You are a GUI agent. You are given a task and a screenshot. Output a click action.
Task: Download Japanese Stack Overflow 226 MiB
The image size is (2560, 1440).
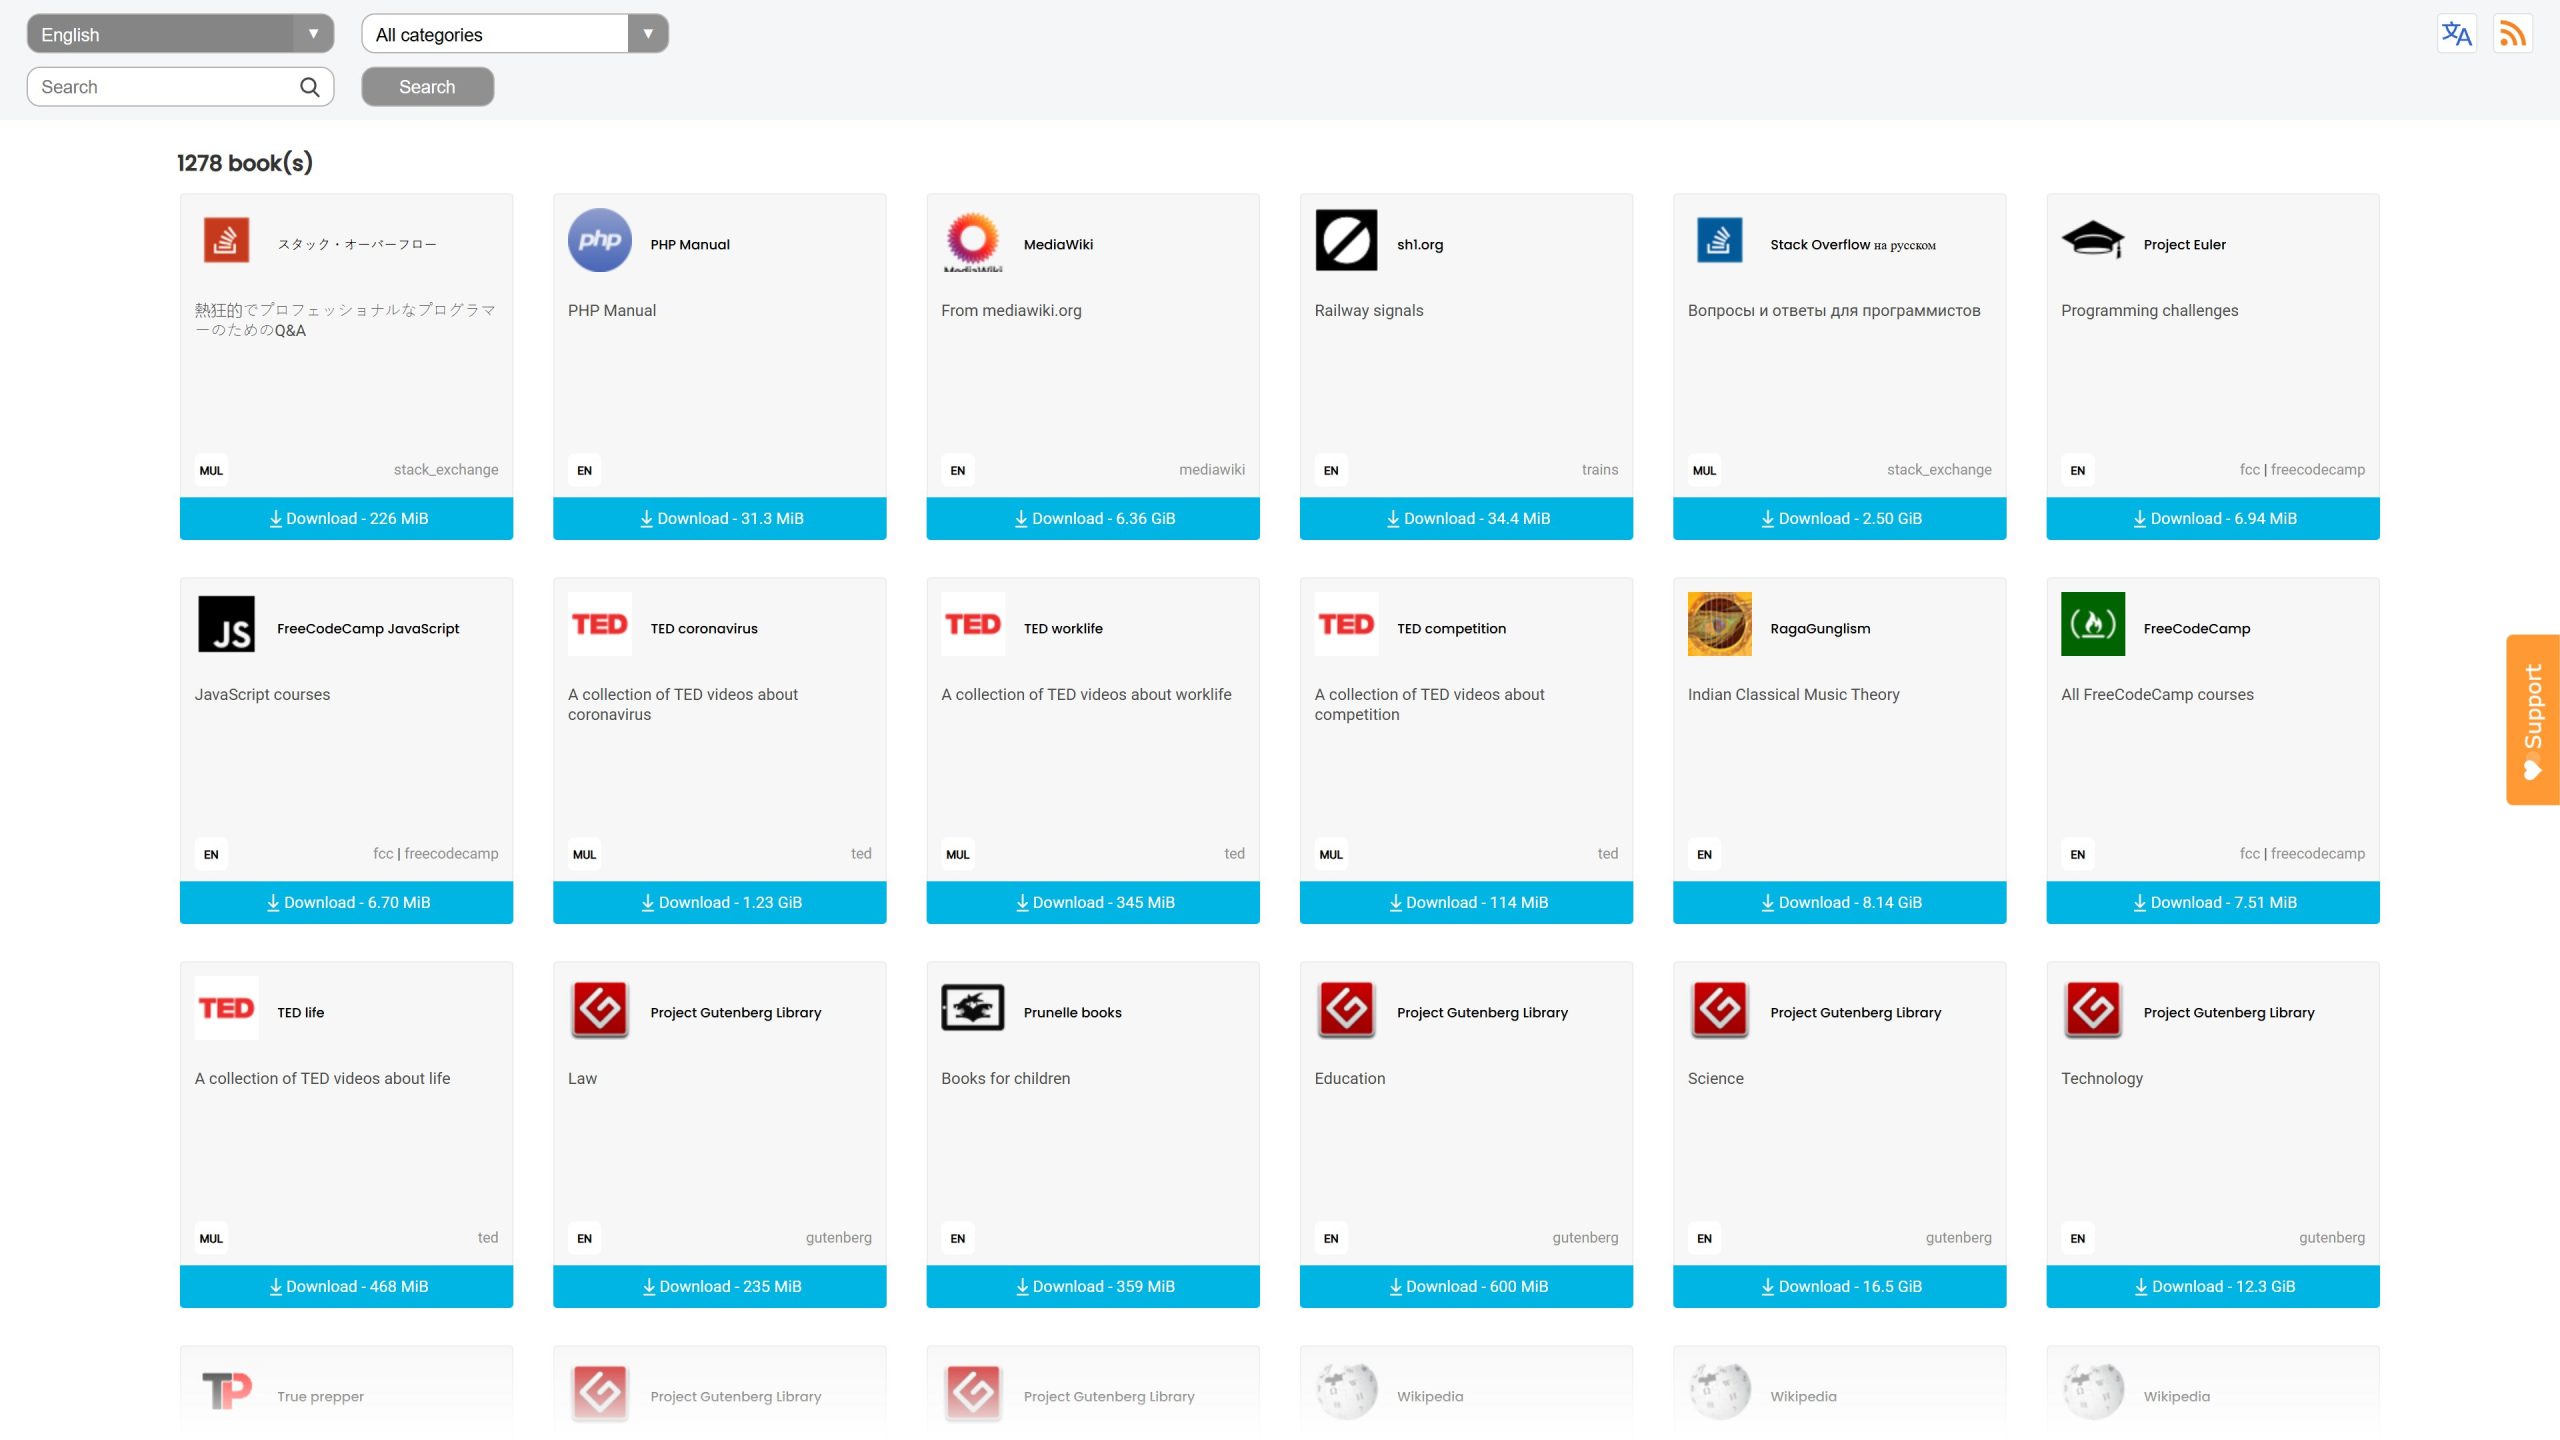346,518
